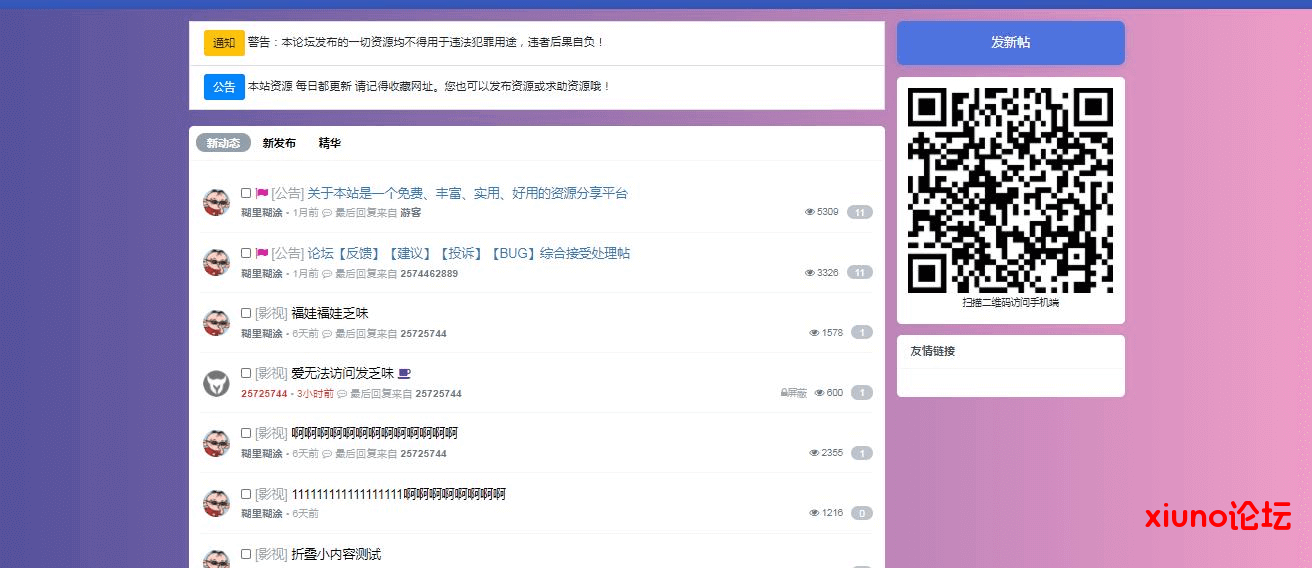1312x568 pixels.
Task: Open the post 福娃福娃乏味
Action: click(x=330, y=313)
